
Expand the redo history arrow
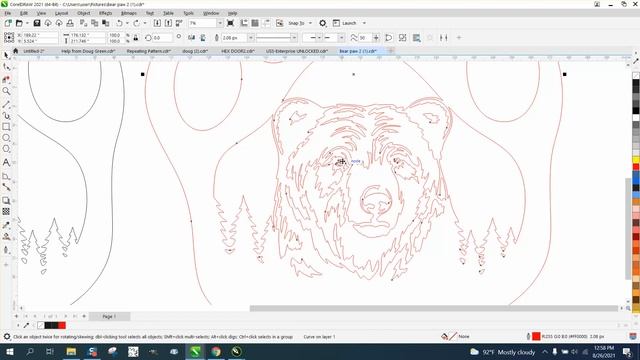click(144, 23)
